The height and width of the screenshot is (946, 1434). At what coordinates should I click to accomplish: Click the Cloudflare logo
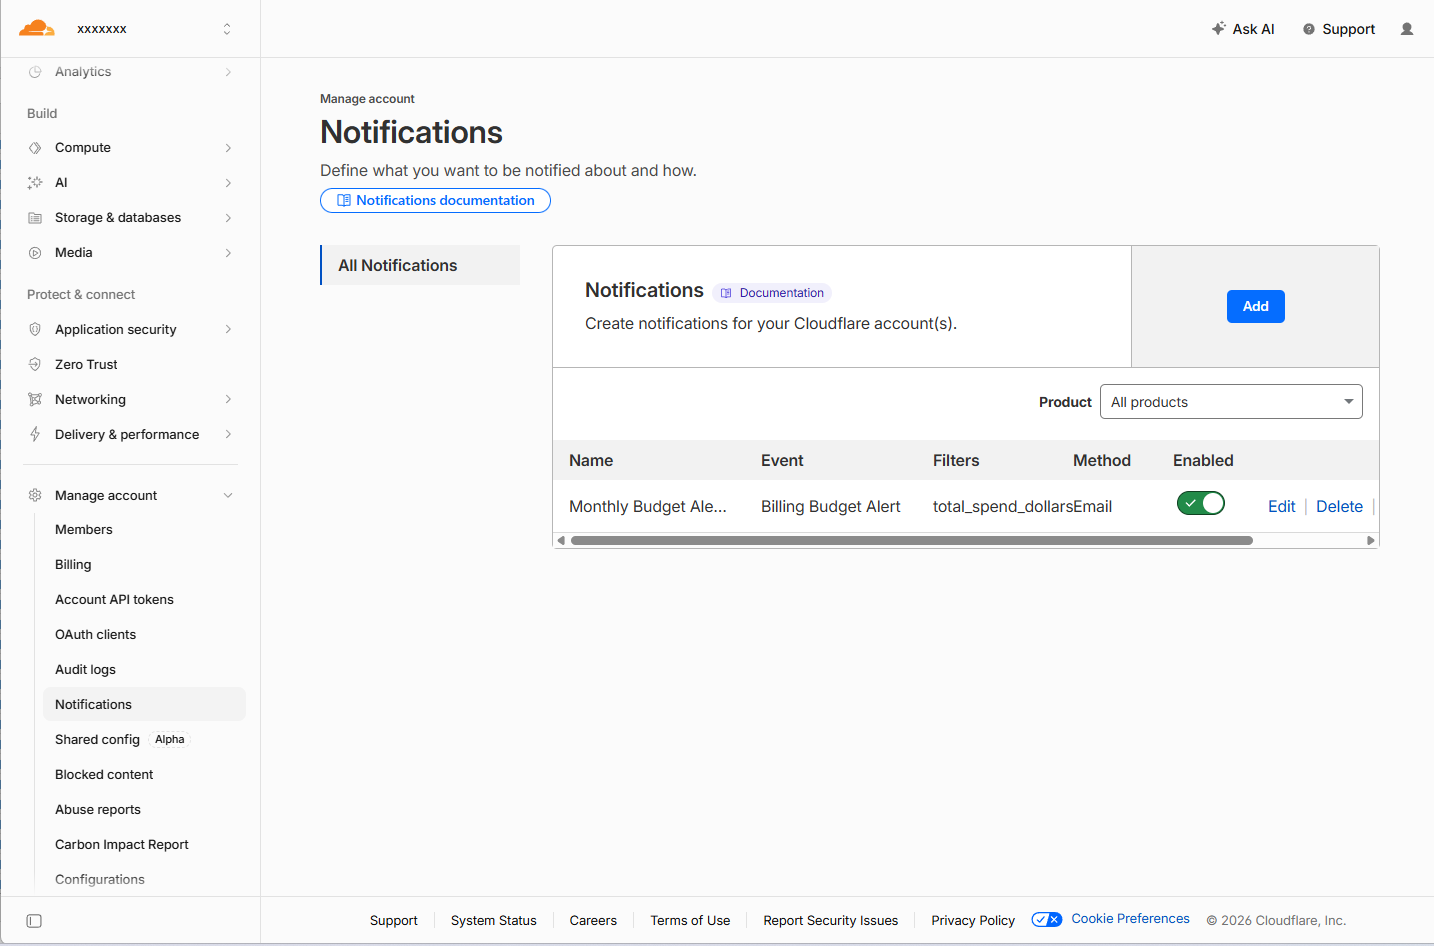[x=37, y=28]
